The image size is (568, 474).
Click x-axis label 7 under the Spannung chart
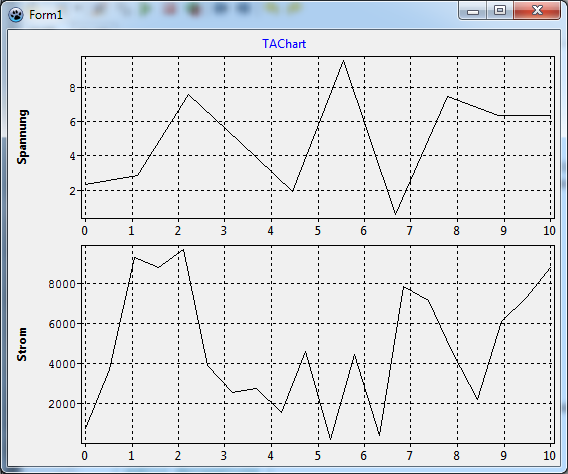click(x=409, y=231)
